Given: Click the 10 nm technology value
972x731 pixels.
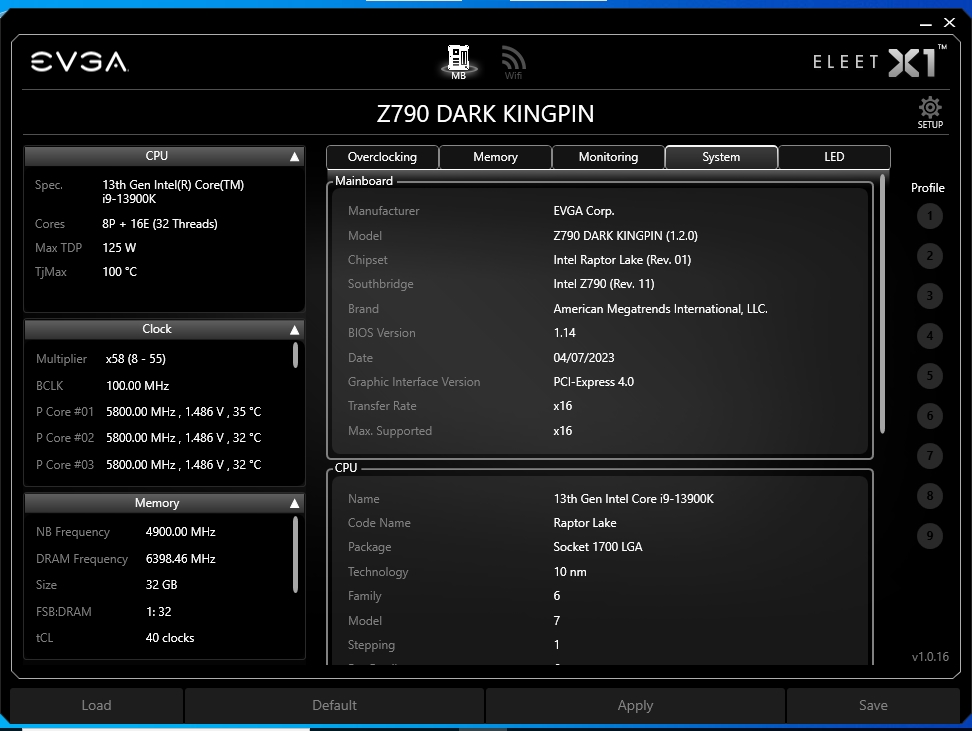Looking at the screenshot, I should click(x=570, y=572).
